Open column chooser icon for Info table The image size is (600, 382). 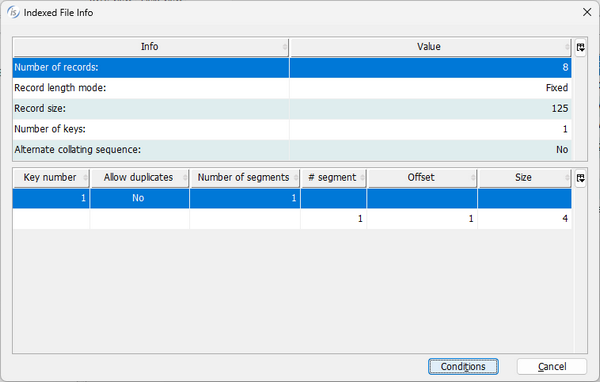pyautogui.click(x=580, y=47)
